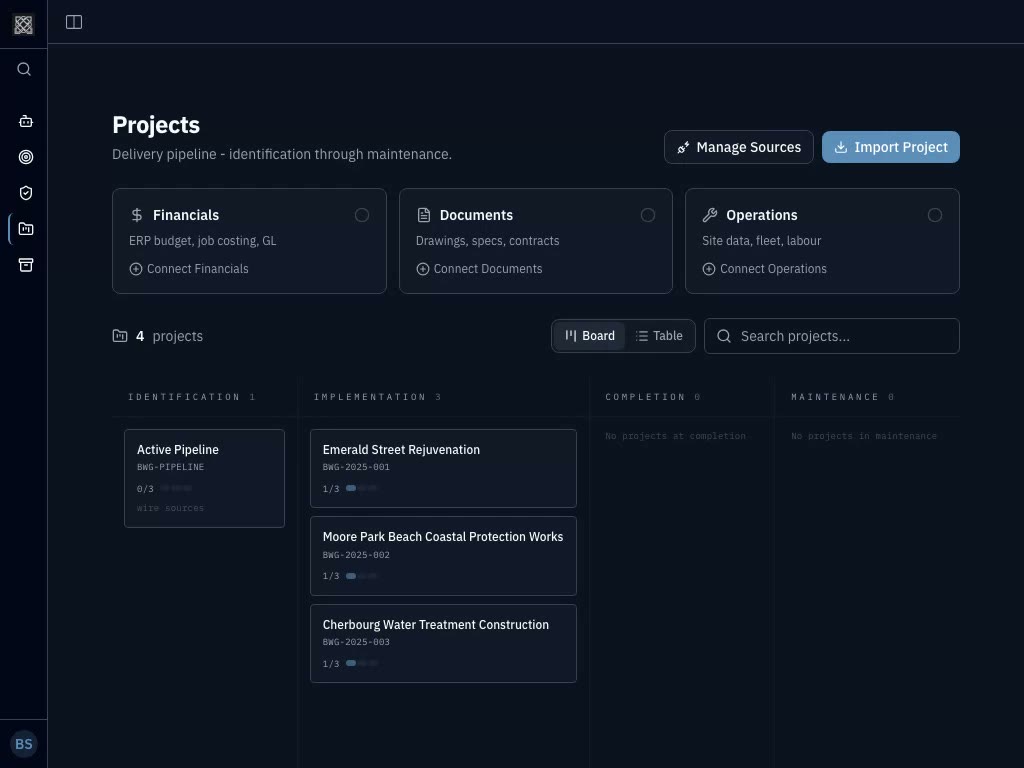Click the Maintenance column header

click(x=842, y=397)
